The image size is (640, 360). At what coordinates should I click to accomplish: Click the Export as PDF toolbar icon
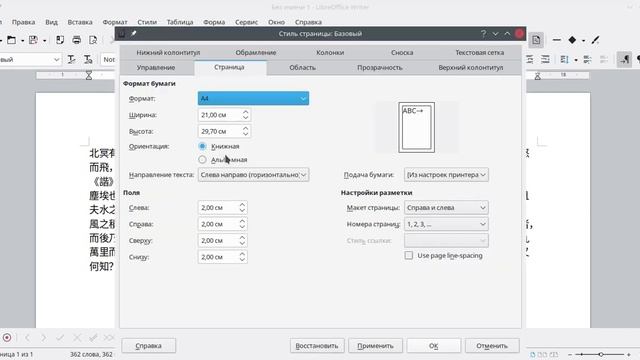[60, 40]
